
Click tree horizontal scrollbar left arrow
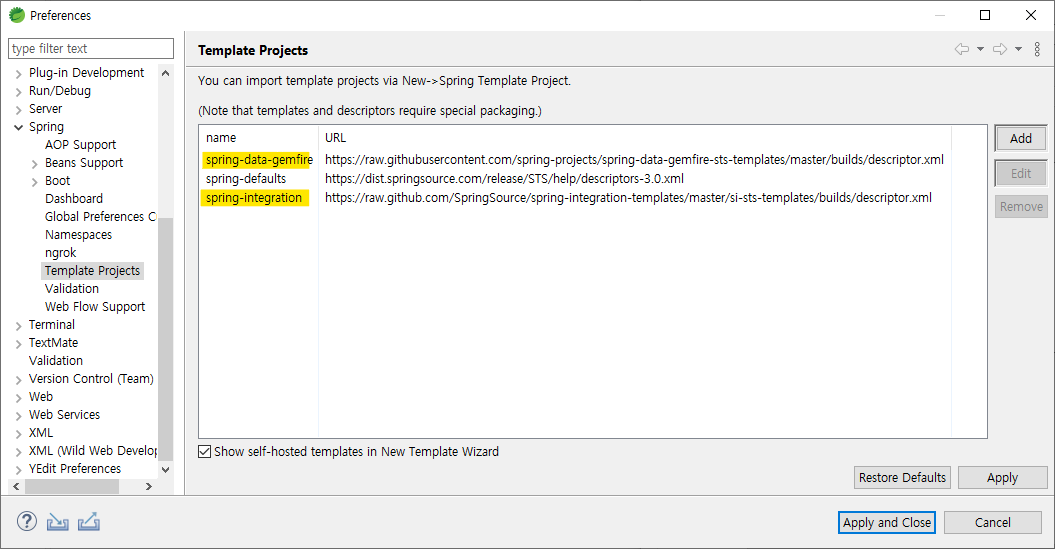[x=16, y=486]
